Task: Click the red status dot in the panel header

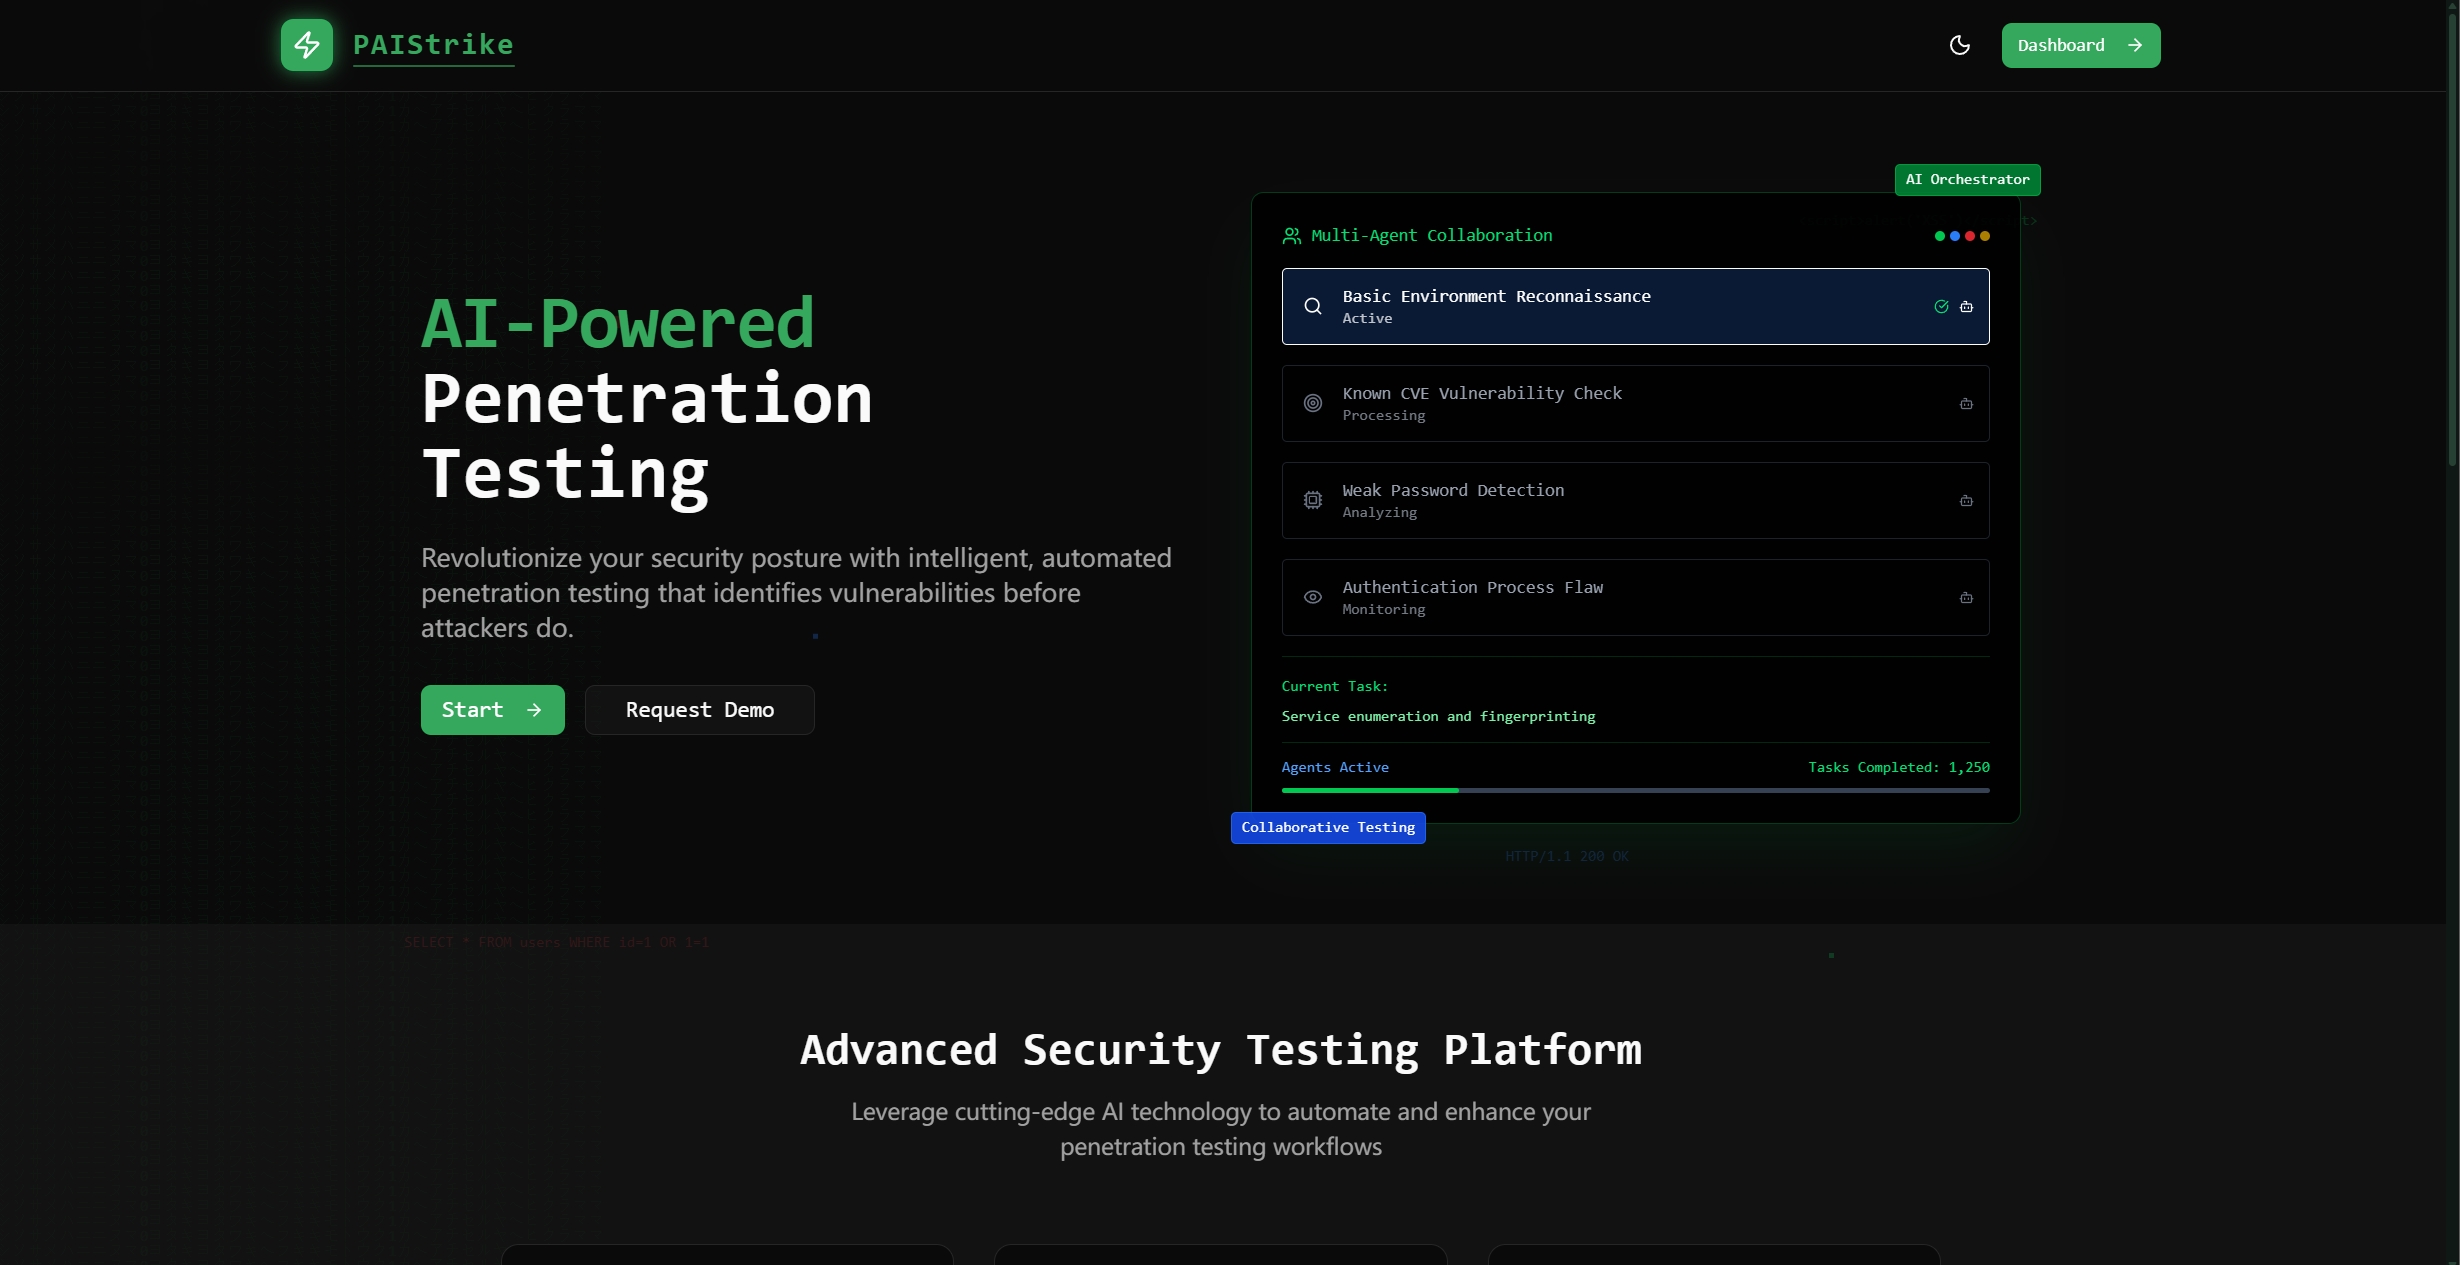Action: pyautogui.click(x=1969, y=236)
